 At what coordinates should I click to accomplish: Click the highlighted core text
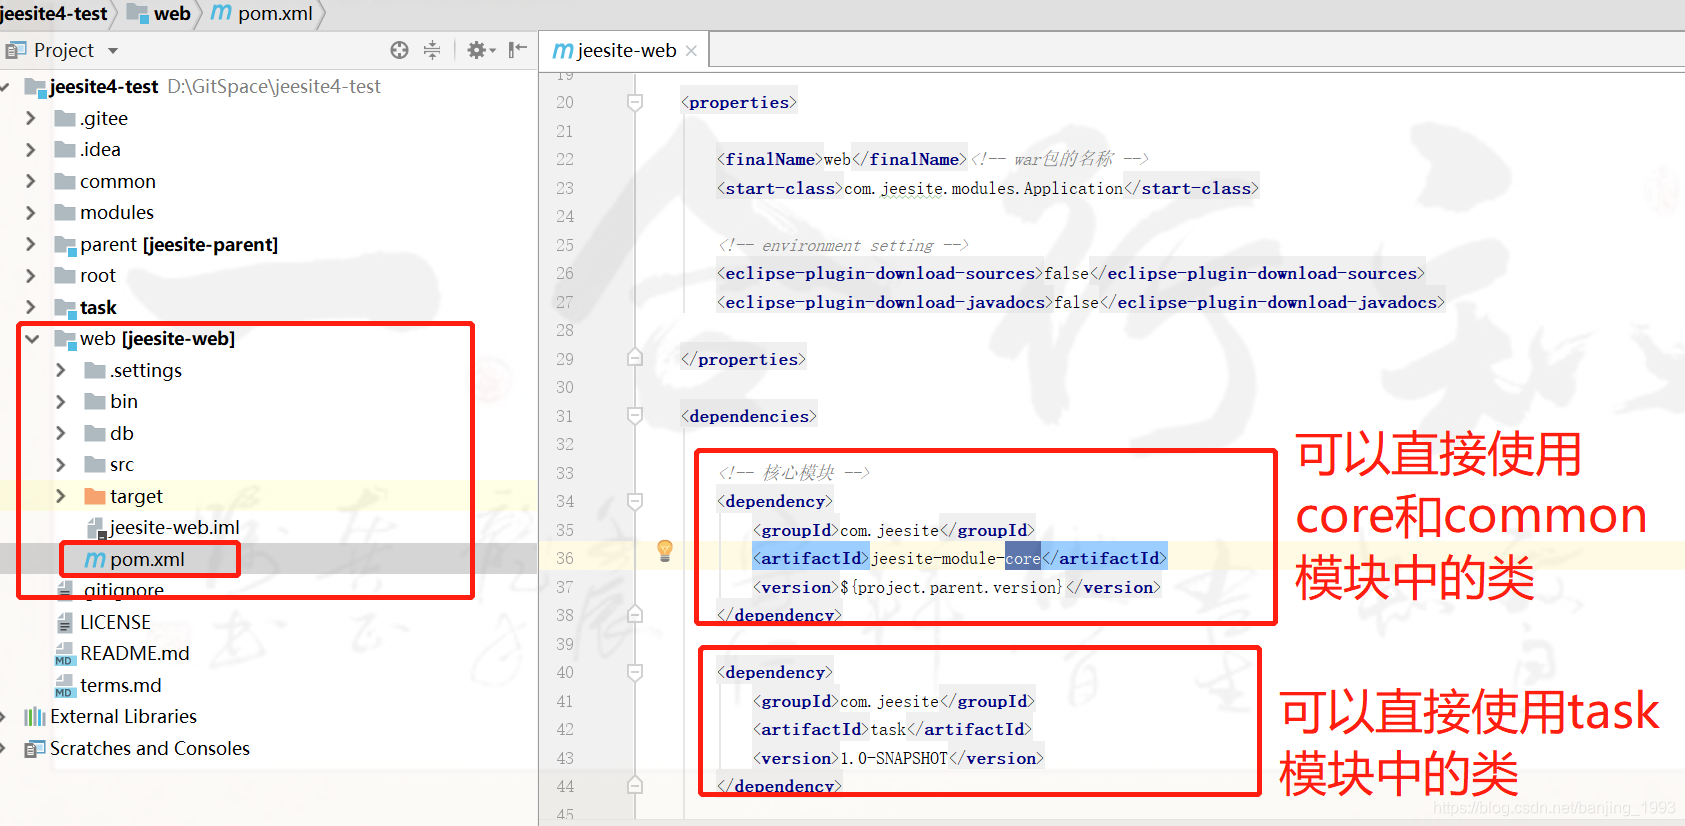pyautogui.click(x=1023, y=558)
